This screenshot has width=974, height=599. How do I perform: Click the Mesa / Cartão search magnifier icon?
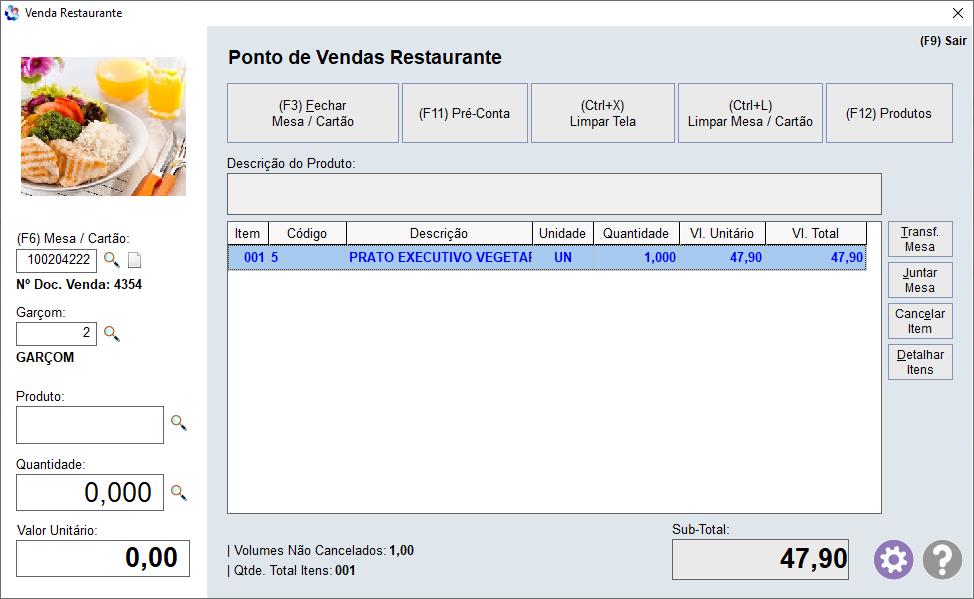(112, 260)
